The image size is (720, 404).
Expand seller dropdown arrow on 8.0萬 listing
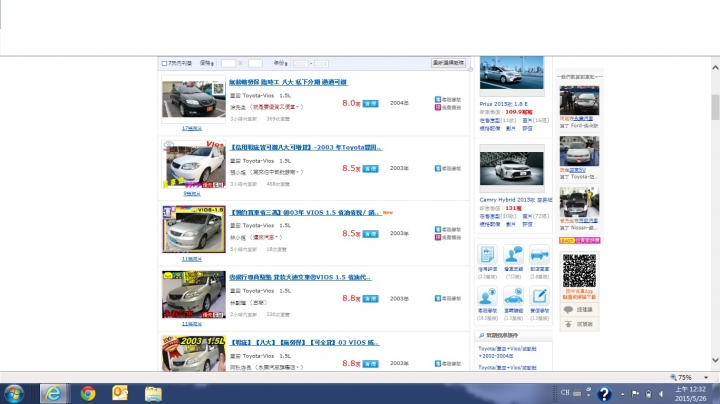pos(298,107)
